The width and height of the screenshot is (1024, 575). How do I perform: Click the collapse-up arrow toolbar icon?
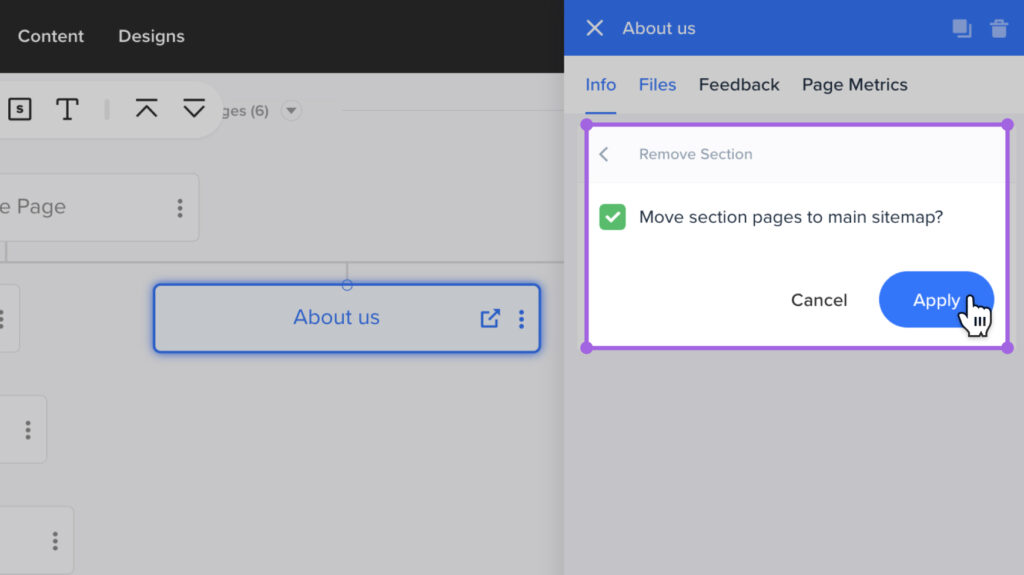tap(146, 109)
